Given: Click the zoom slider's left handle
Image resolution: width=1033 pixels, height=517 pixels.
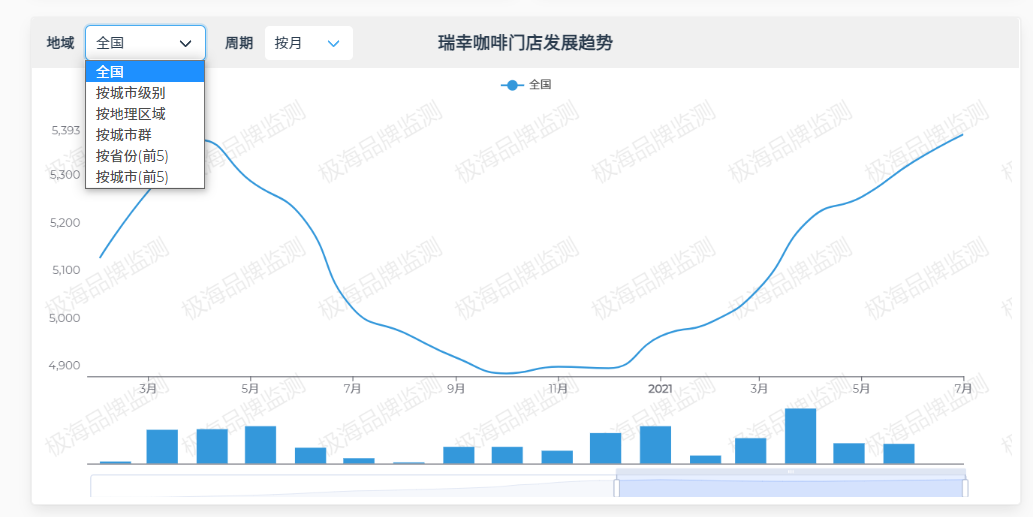Looking at the screenshot, I should pyautogui.click(x=617, y=488).
